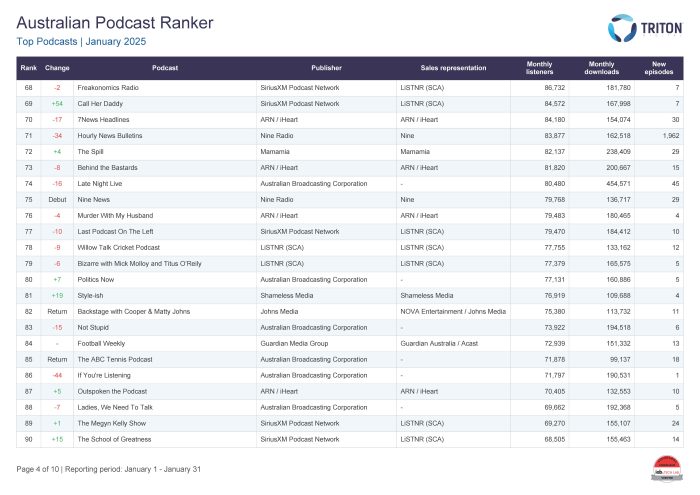Viewport: 700px width, 495px height.
Task: Click the Publisher column header
Action: click(x=325, y=68)
